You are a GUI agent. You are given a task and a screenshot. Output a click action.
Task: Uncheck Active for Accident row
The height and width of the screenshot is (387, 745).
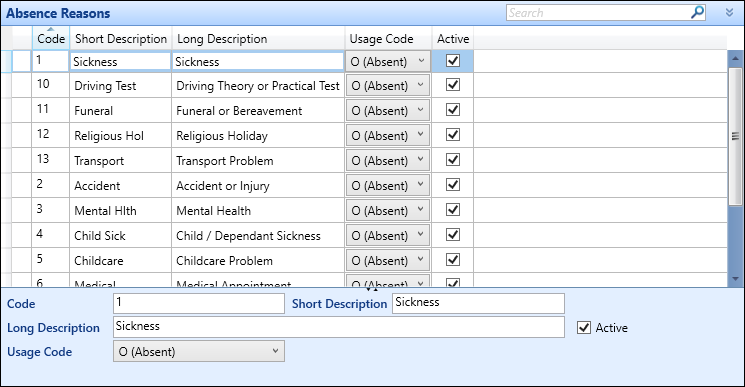tap(453, 185)
